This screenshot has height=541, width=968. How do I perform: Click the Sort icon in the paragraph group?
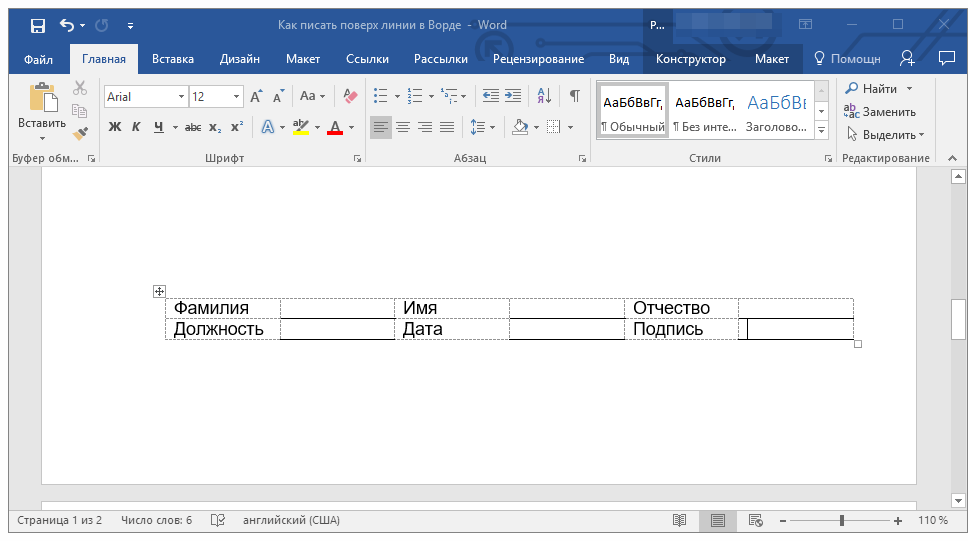click(544, 96)
